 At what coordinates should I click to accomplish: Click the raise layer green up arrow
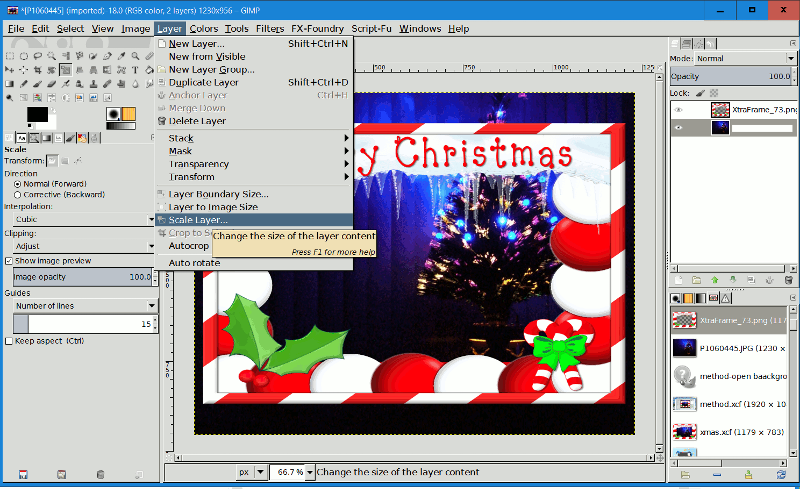tap(715, 280)
